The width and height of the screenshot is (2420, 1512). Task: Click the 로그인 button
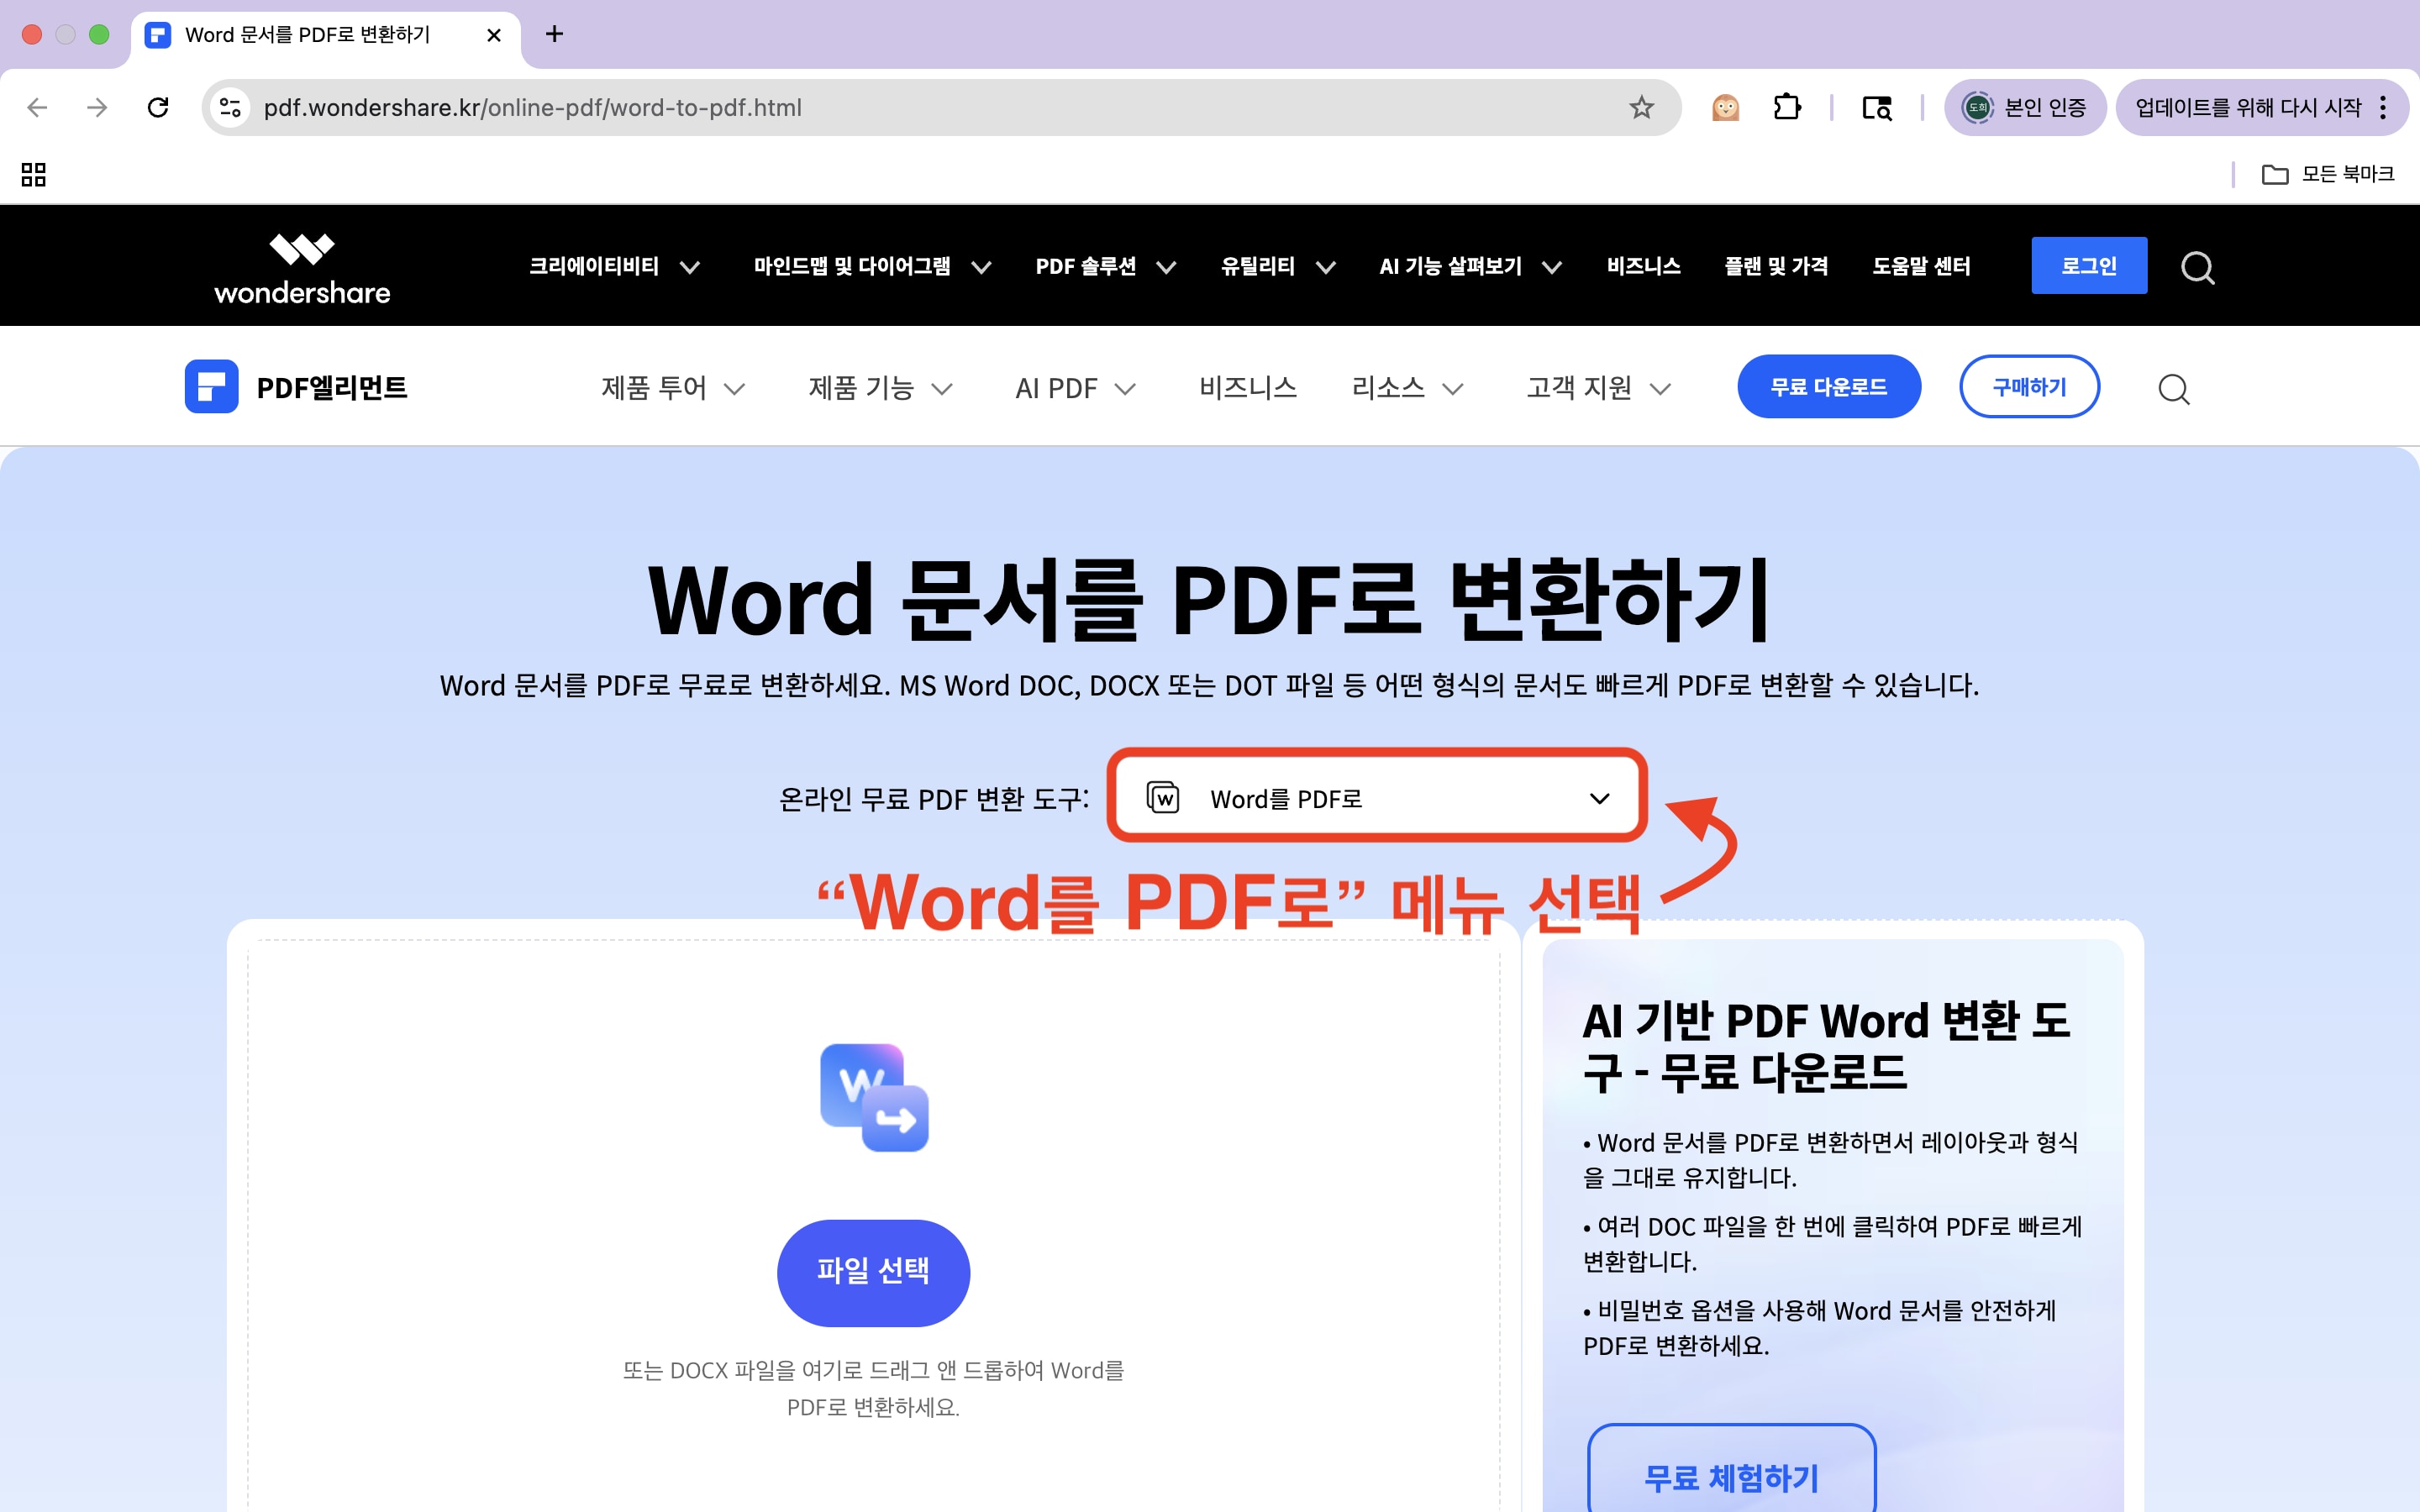point(2089,265)
